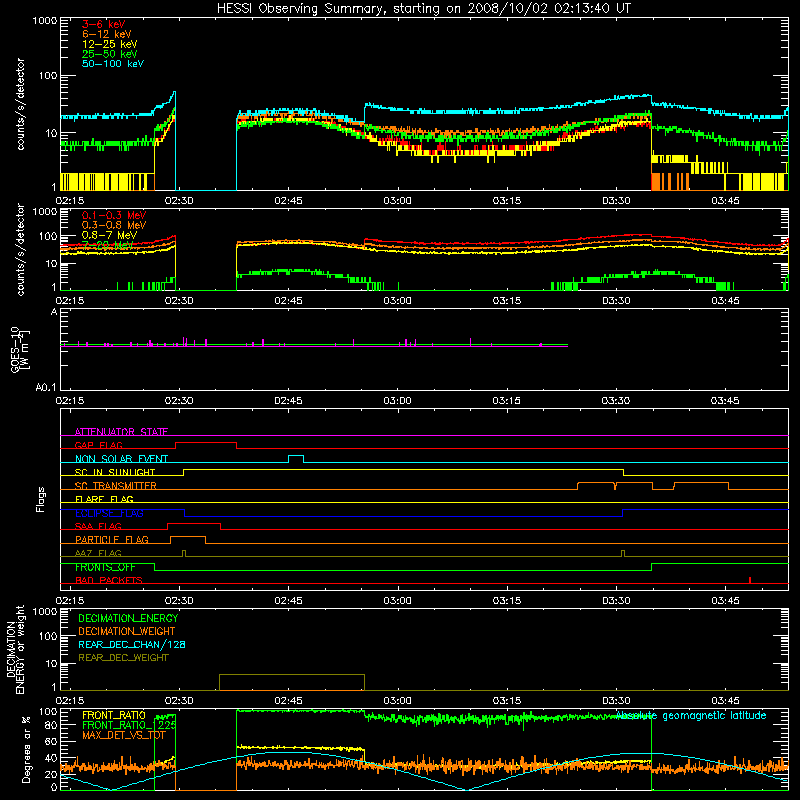Select the ECLIPSE_FLAG label
800x800 pixels.
(x=109, y=513)
